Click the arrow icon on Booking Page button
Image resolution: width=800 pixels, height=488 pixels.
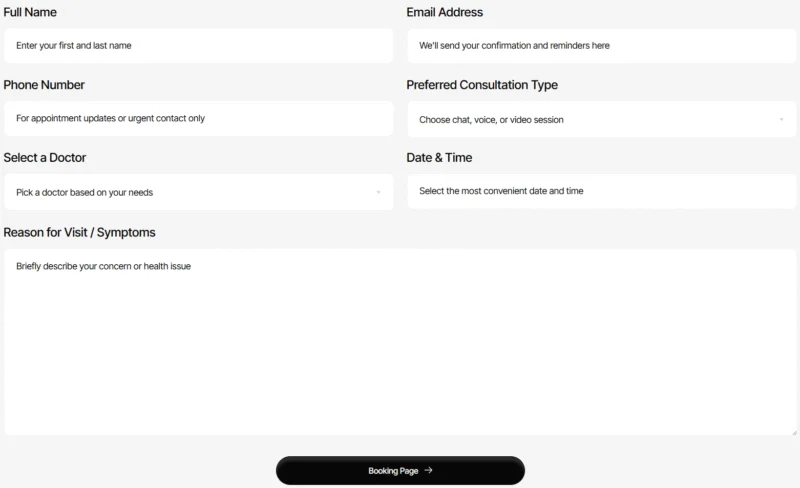[428, 470]
